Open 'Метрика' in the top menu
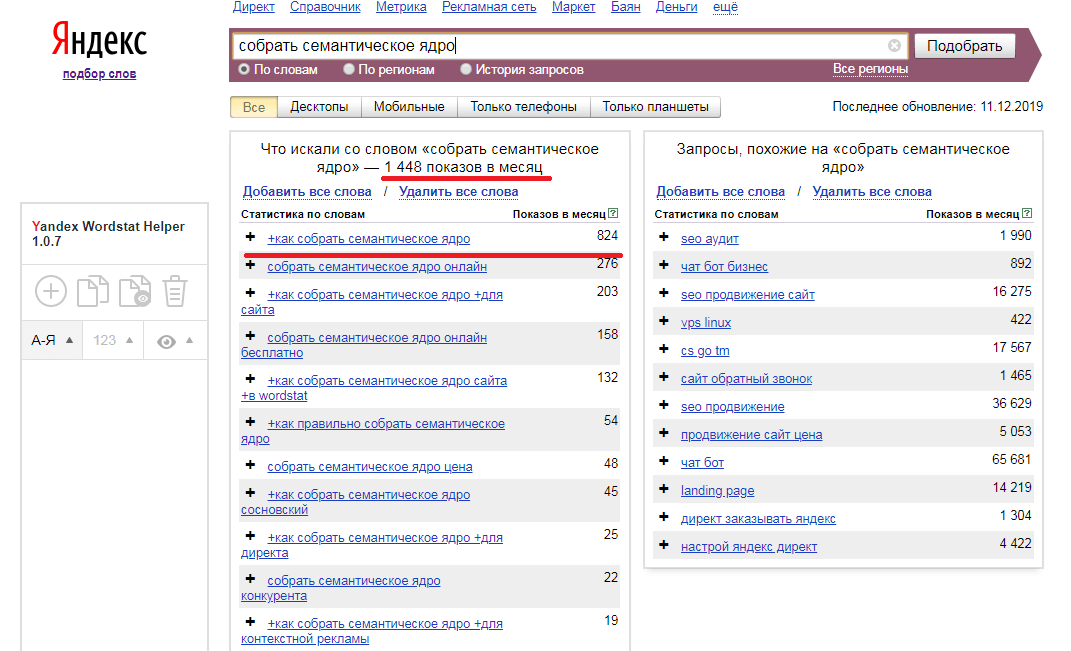 tap(401, 7)
